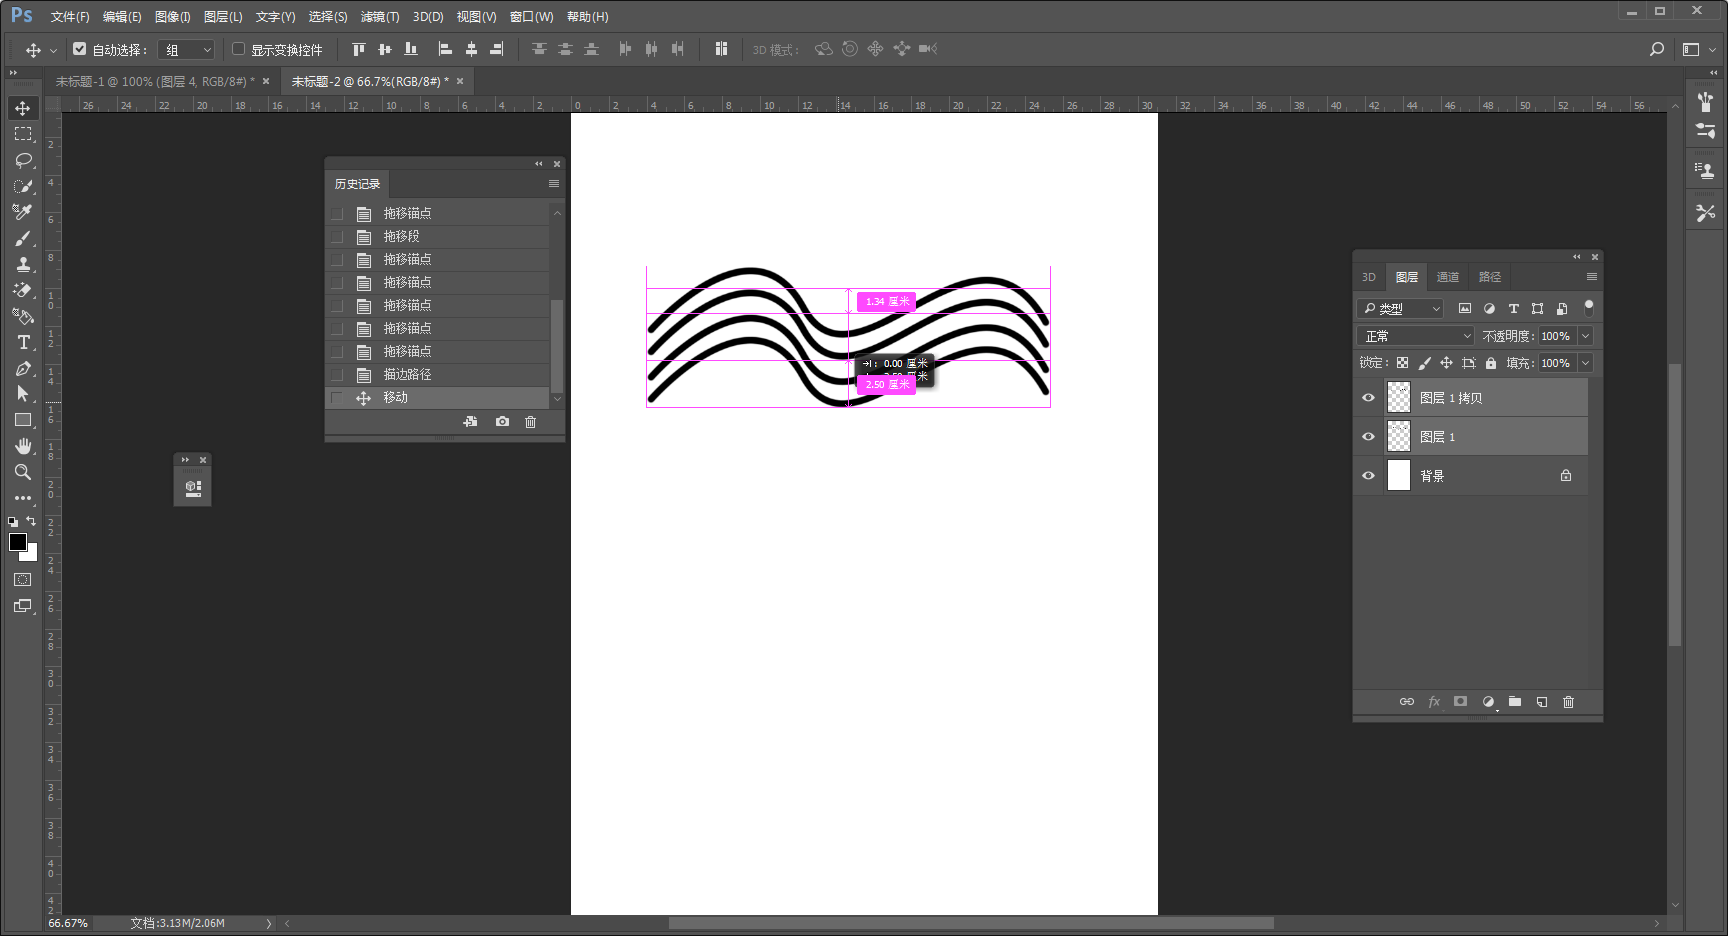The width and height of the screenshot is (1728, 936).
Task: Open the tool preset picker arrow
Action: [53, 49]
